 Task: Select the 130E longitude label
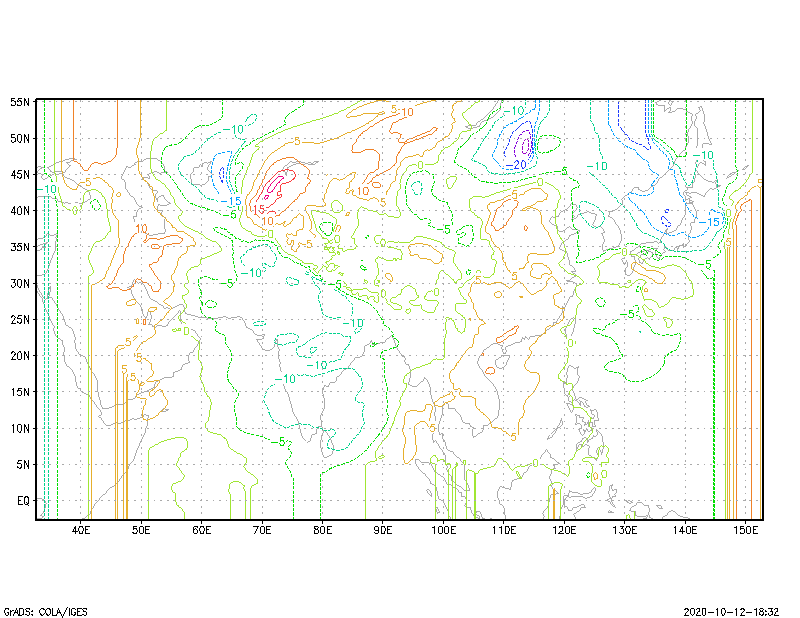click(625, 530)
